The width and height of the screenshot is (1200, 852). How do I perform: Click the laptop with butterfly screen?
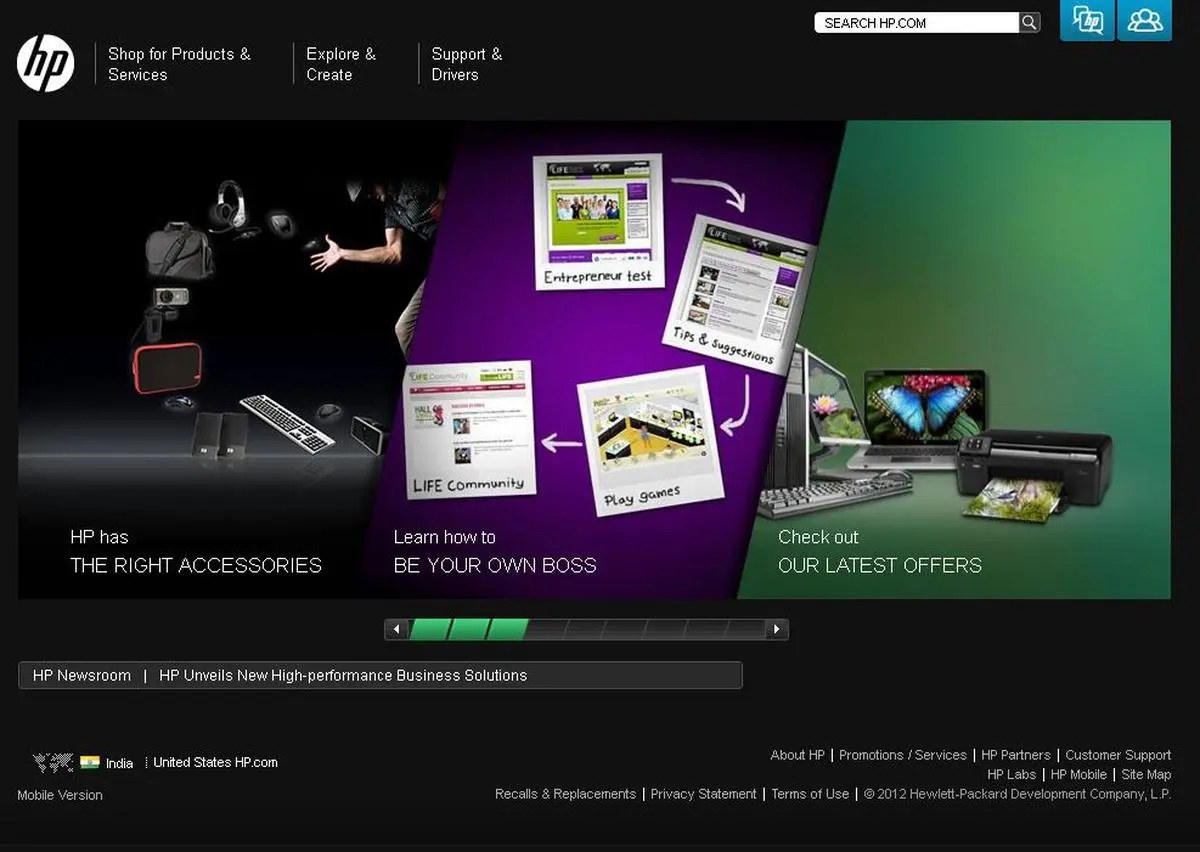point(923,419)
